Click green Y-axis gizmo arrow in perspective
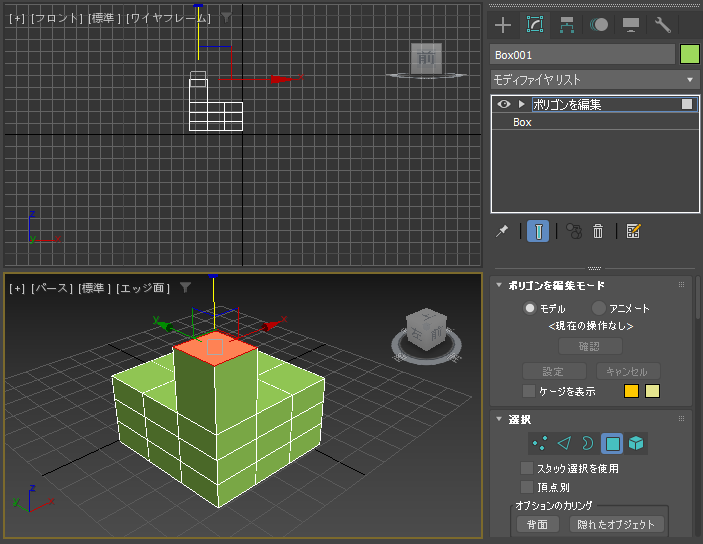The image size is (703, 544). (x=165, y=326)
